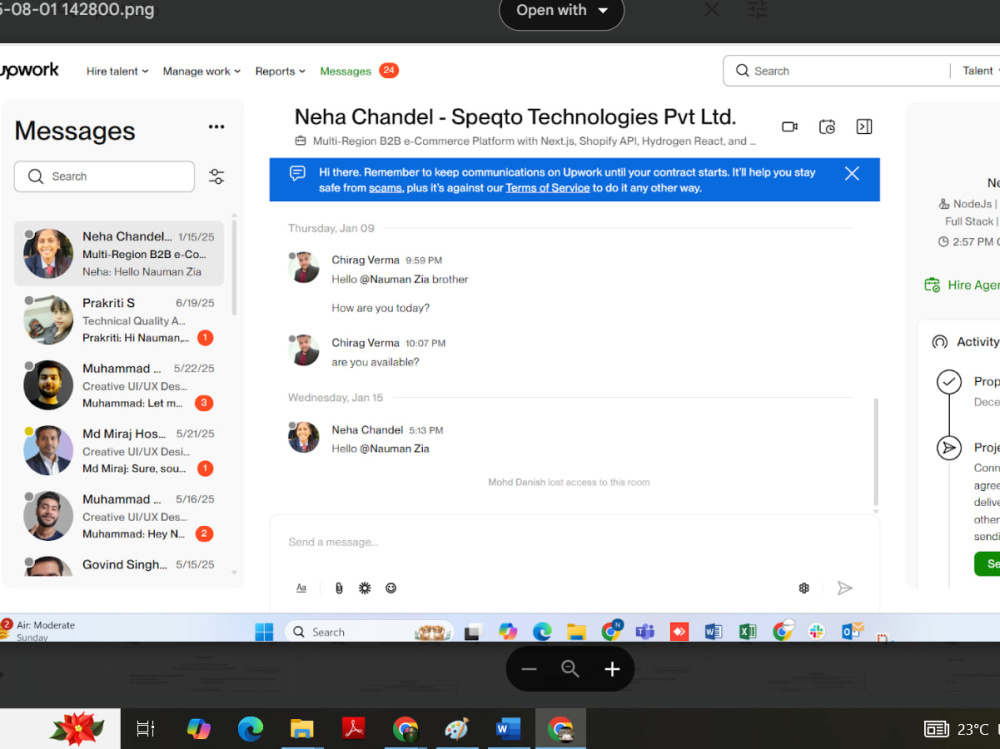The image size is (1000, 749).
Task: Select the Prakriti S conversation
Action: [119, 320]
